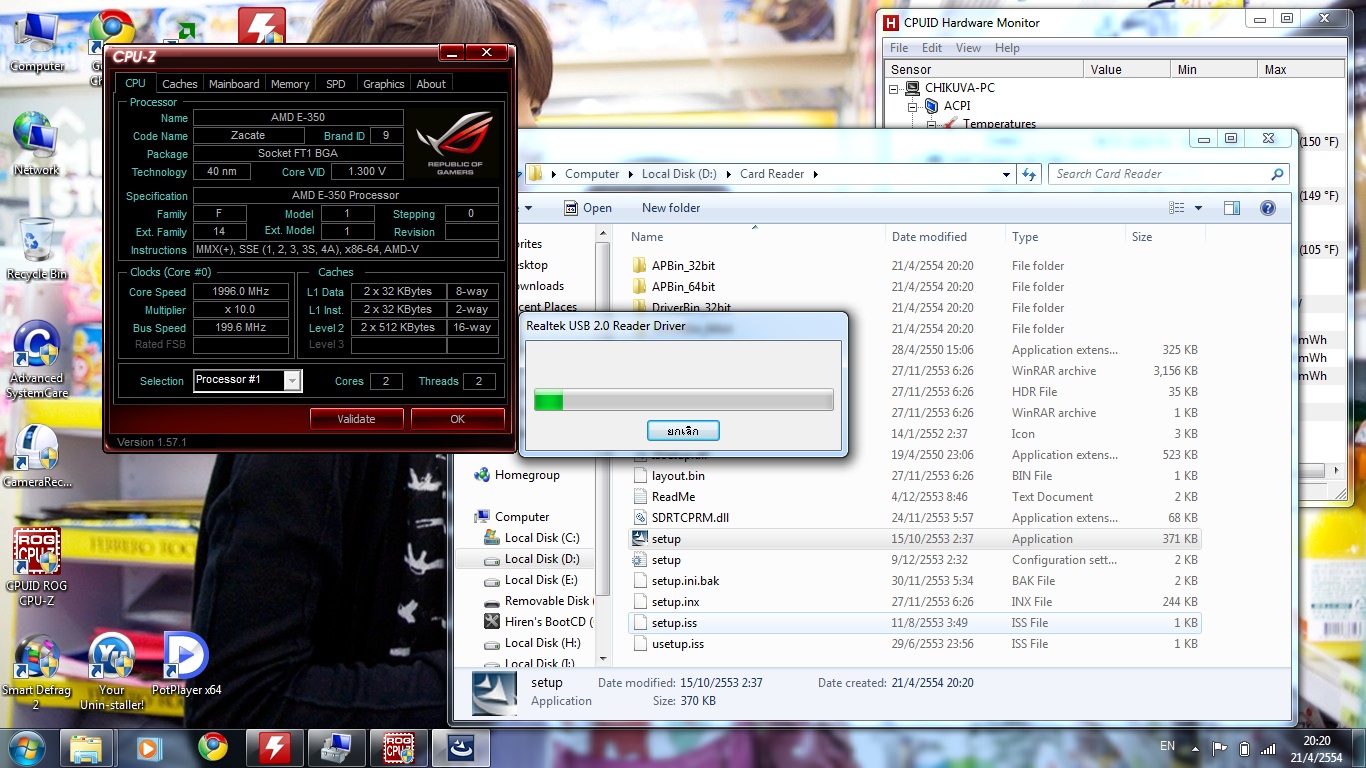Select the usetup.iss file
The width and height of the screenshot is (1366, 768).
click(677, 644)
